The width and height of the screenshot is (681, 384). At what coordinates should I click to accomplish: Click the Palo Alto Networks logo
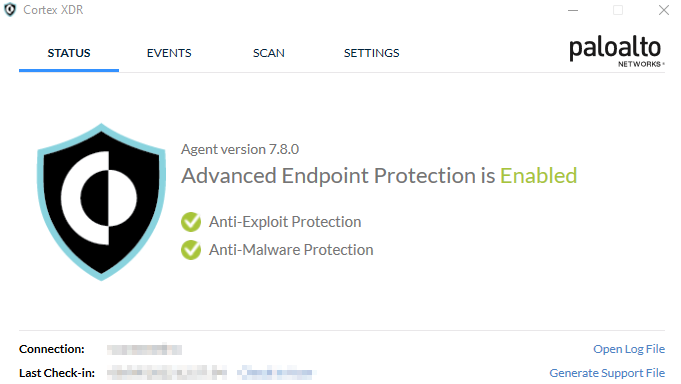tap(617, 52)
